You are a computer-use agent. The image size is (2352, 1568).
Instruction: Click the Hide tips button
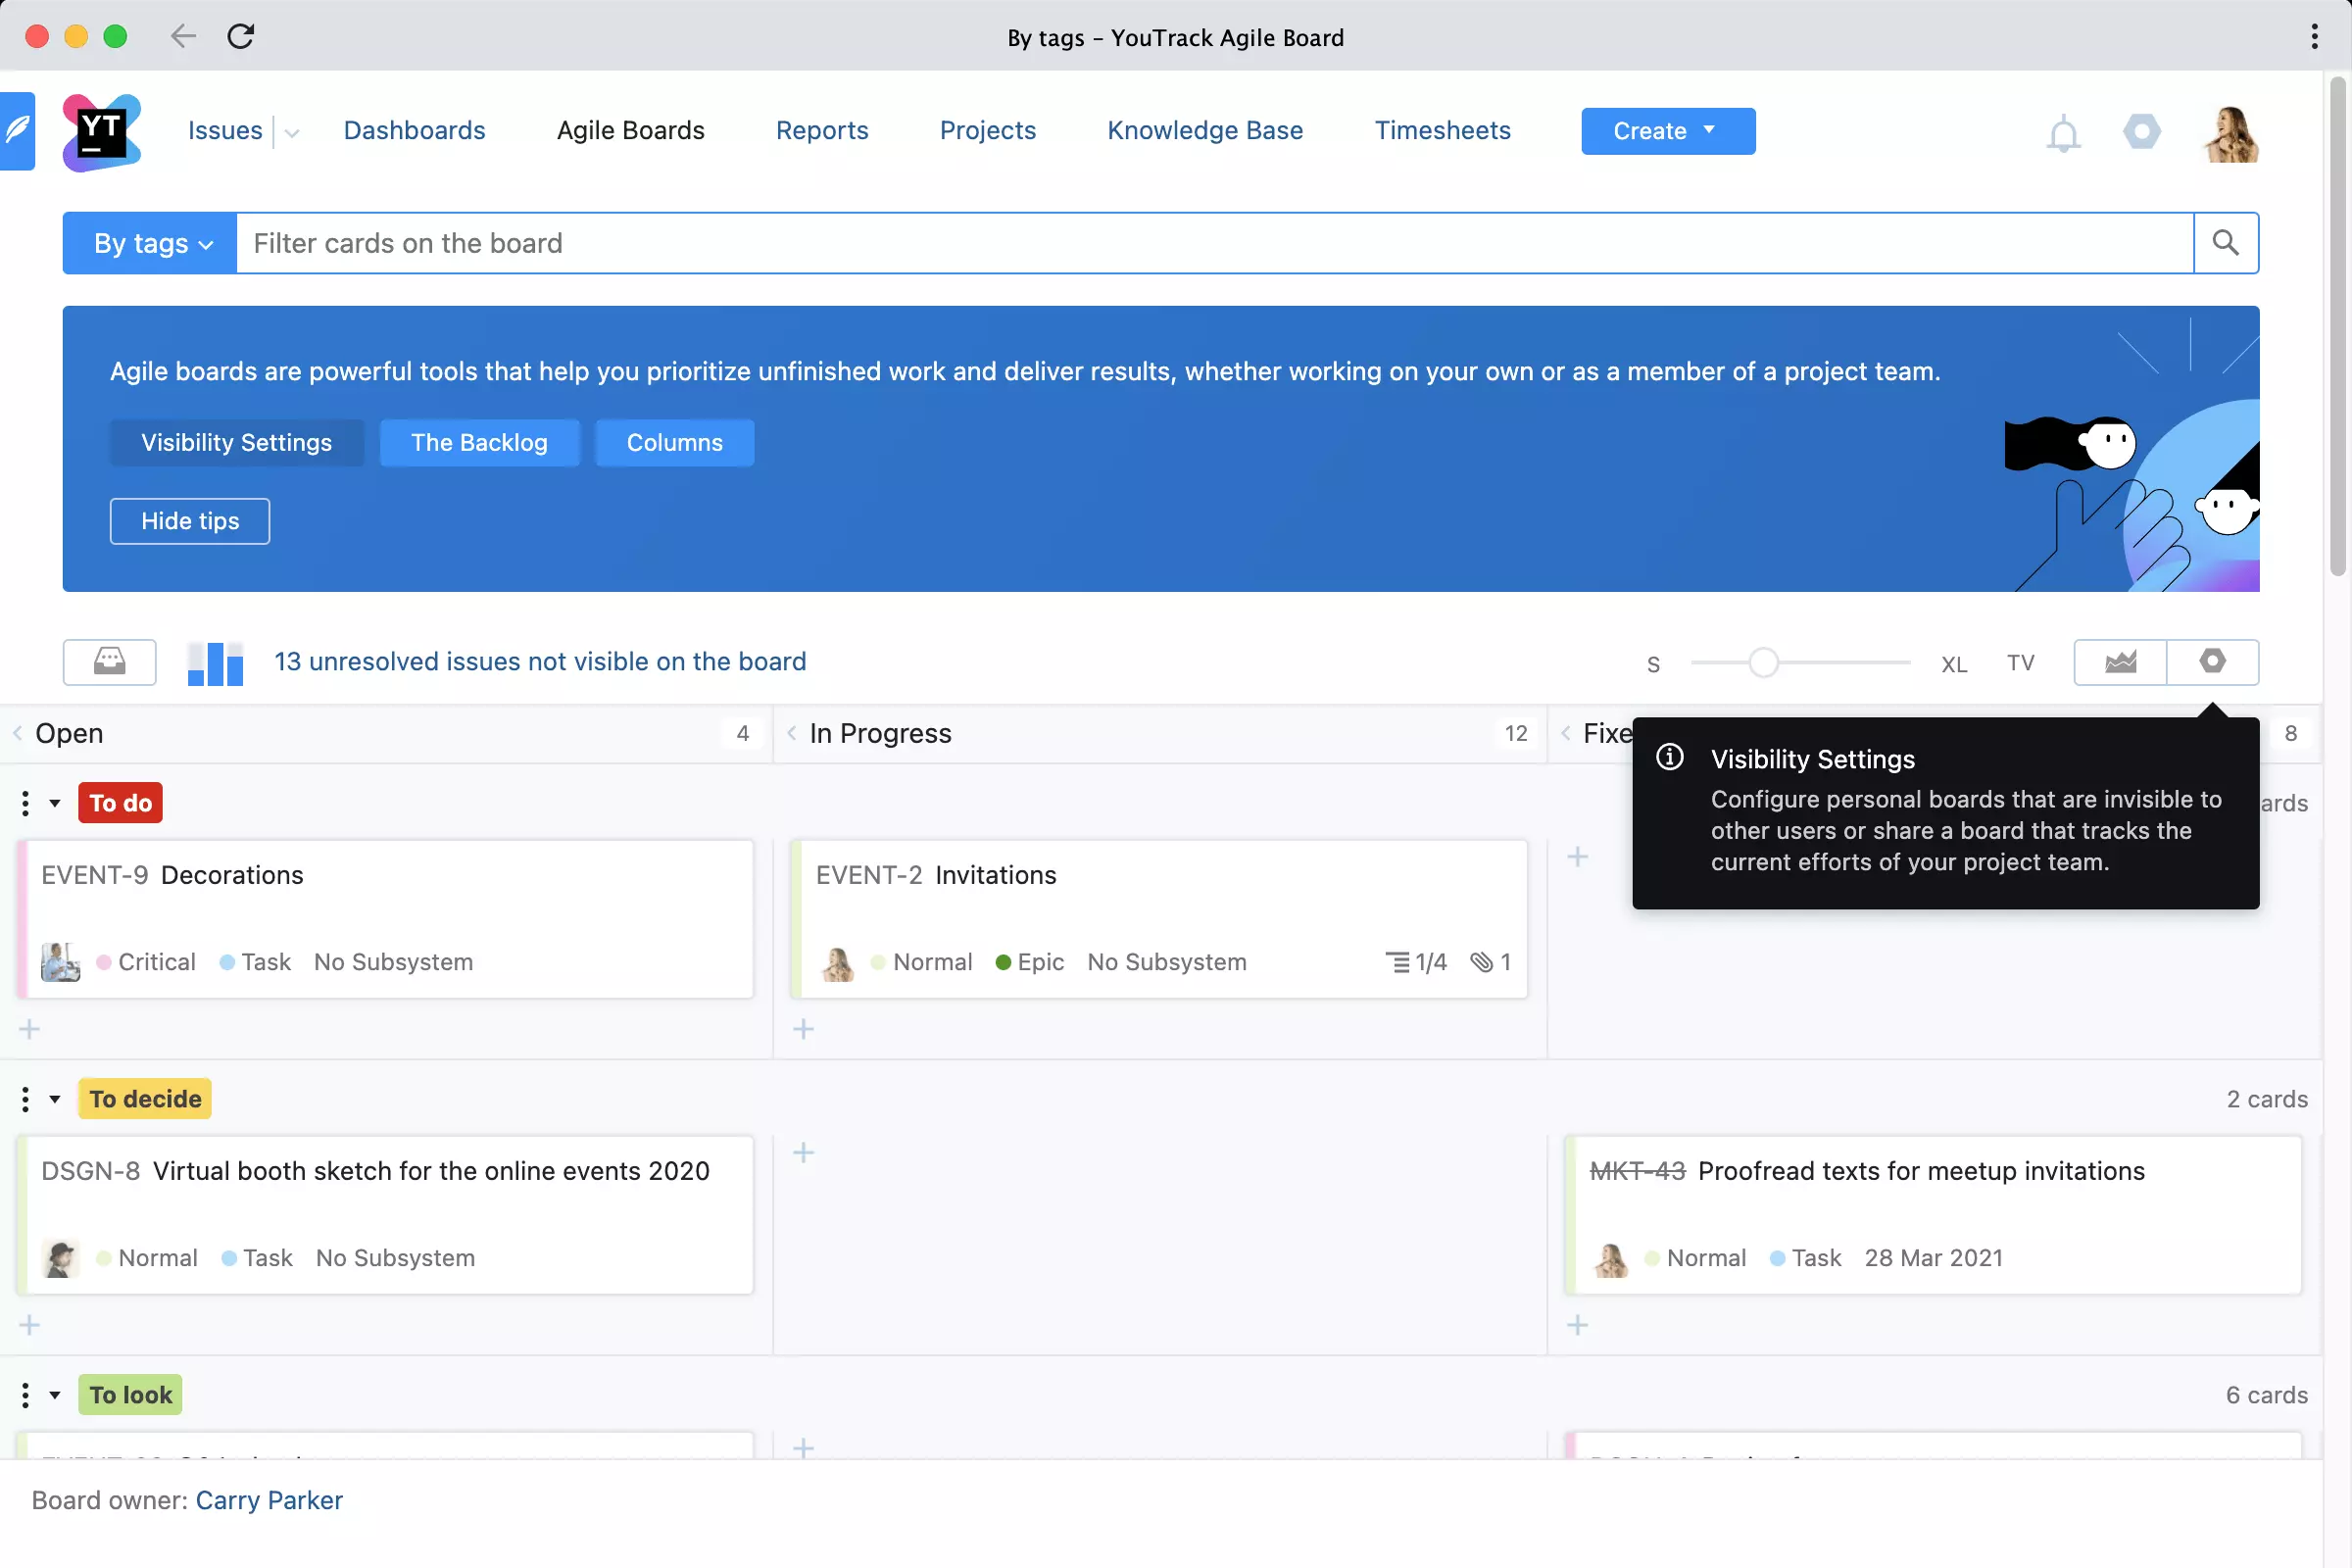pyautogui.click(x=189, y=519)
